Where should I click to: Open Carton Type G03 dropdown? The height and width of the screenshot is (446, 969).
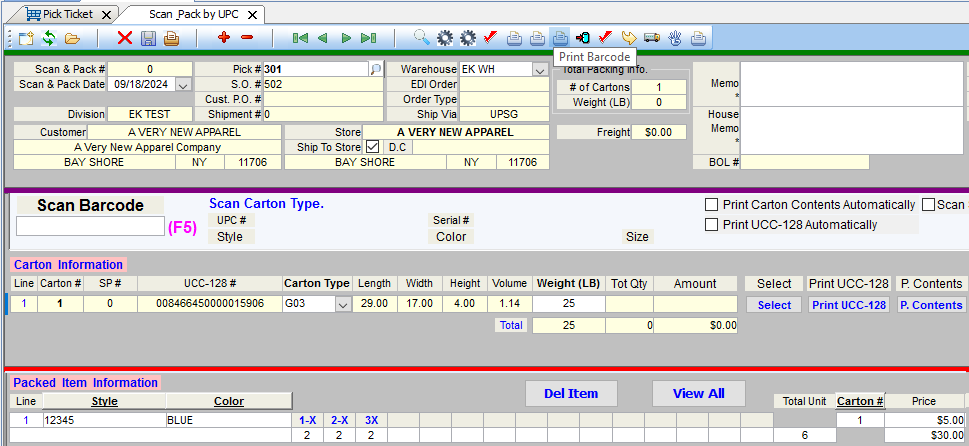tap(344, 304)
